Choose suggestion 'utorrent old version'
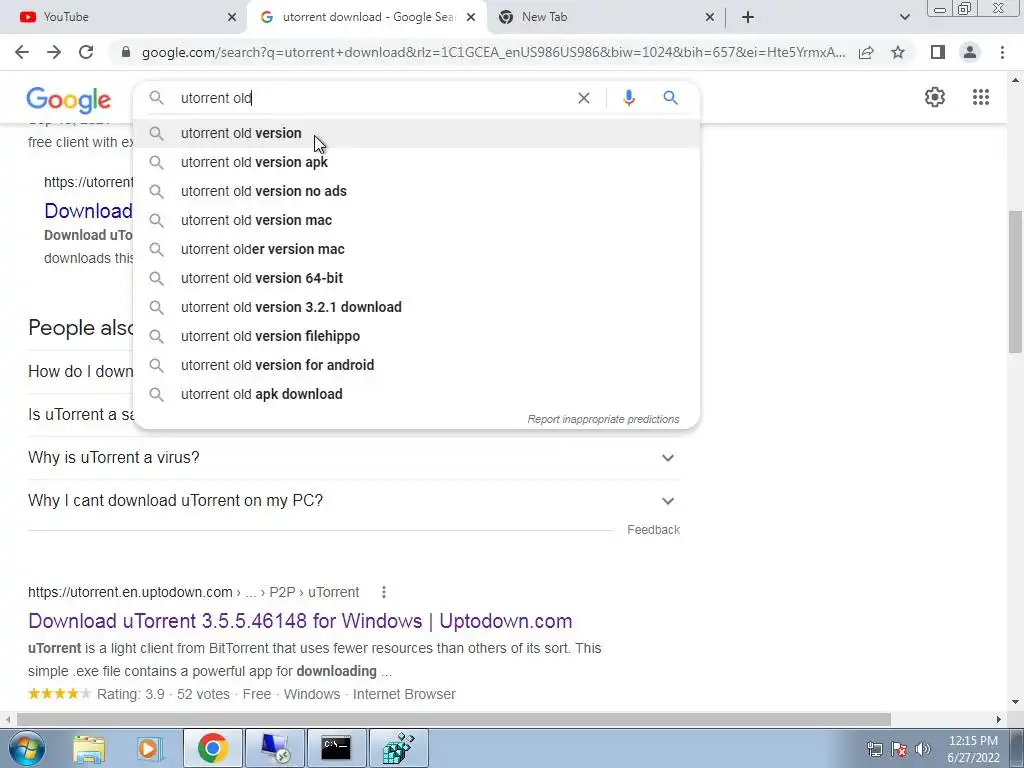Image resolution: width=1024 pixels, height=768 pixels. 417,133
